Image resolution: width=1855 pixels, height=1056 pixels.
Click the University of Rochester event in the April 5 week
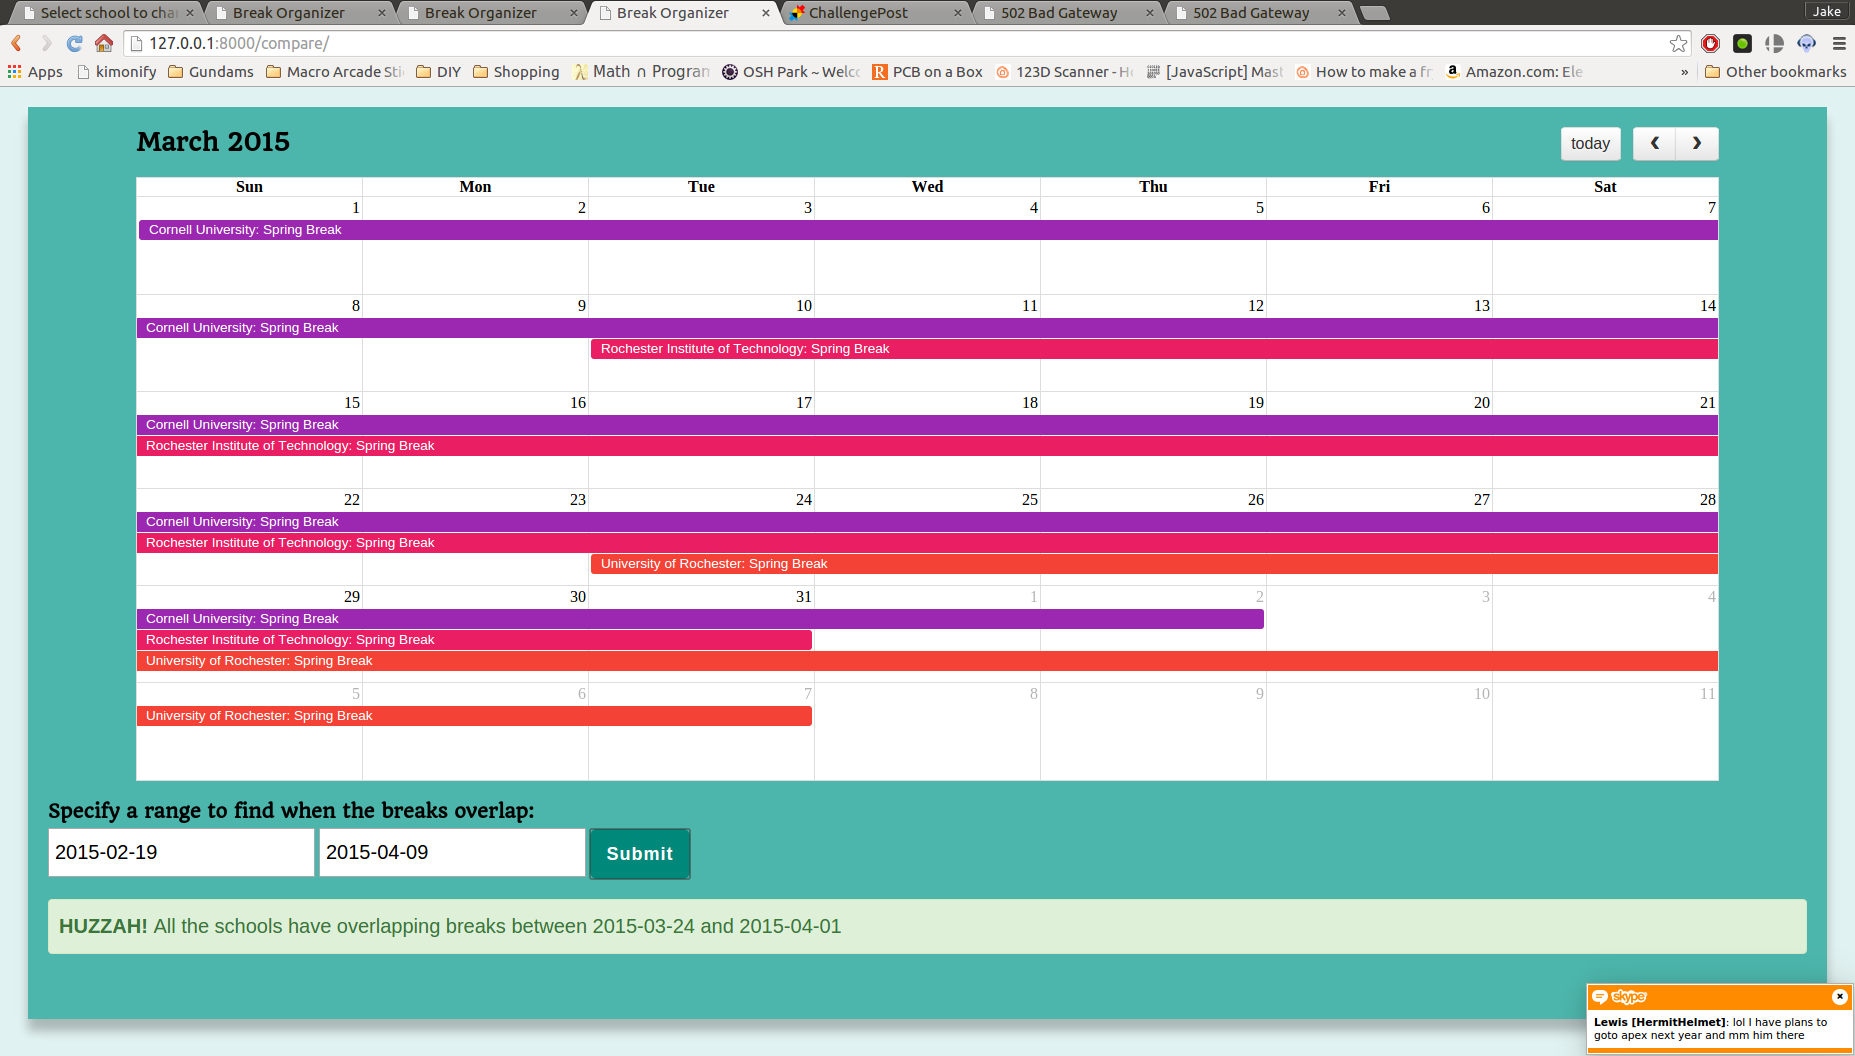[474, 716]
